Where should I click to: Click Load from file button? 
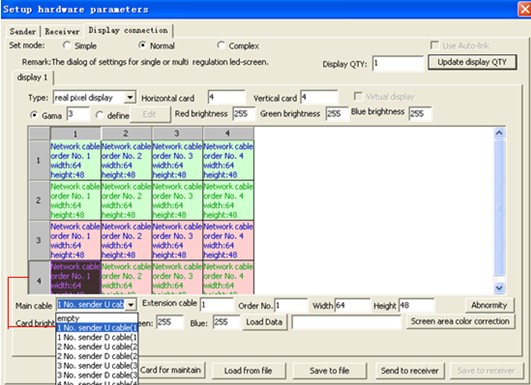click(x=248, y=371)
